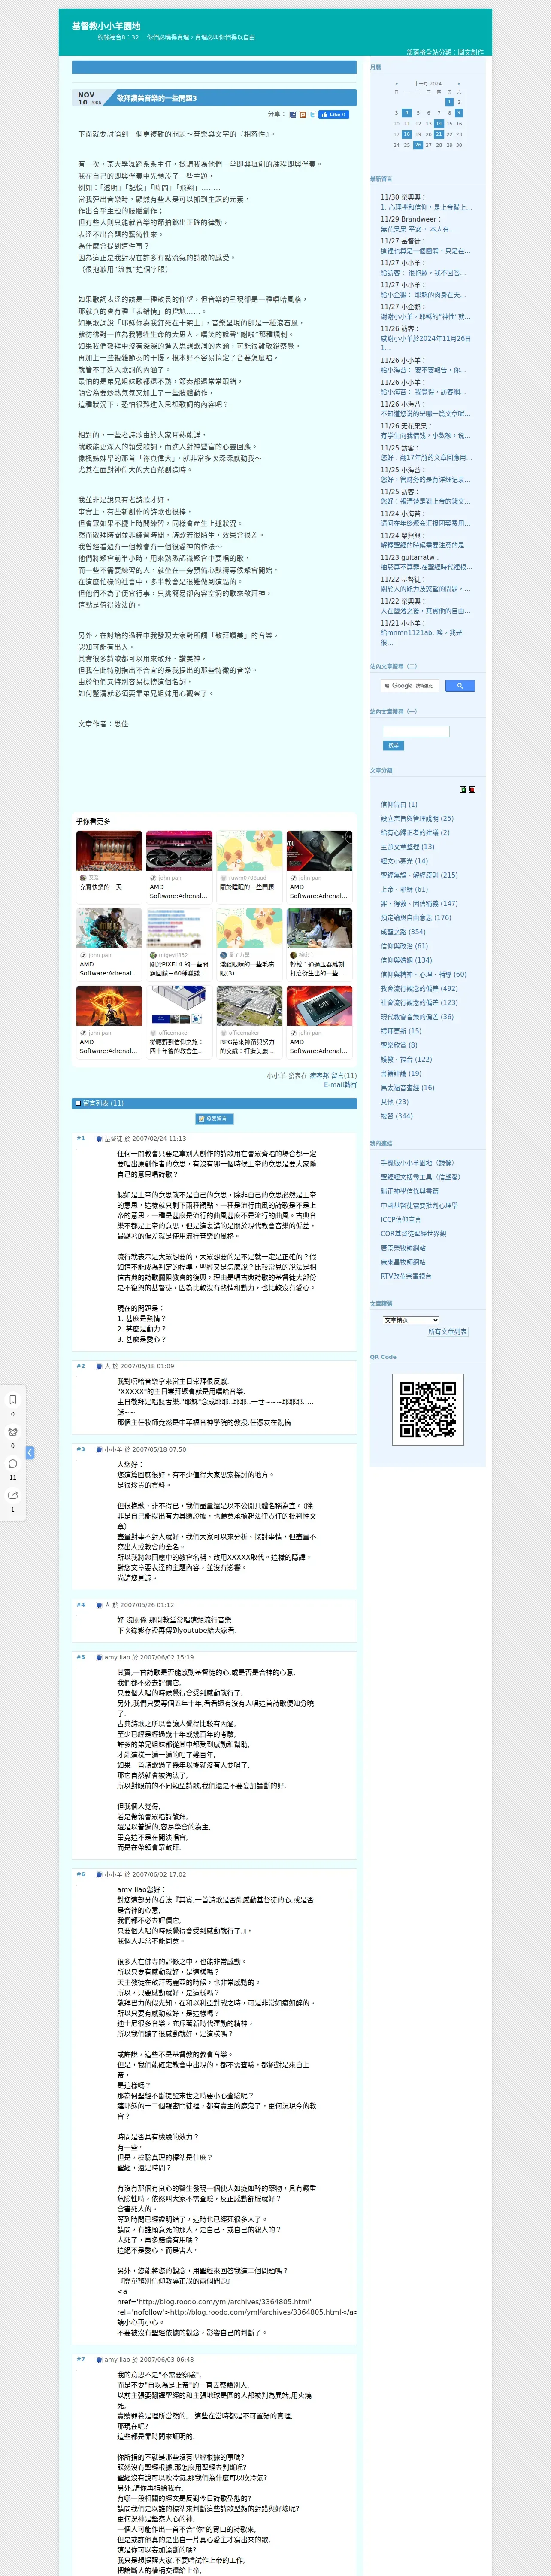Open category 成聖之路 (354)
This screenshot has height=2576, width=551.
(403, 932)
